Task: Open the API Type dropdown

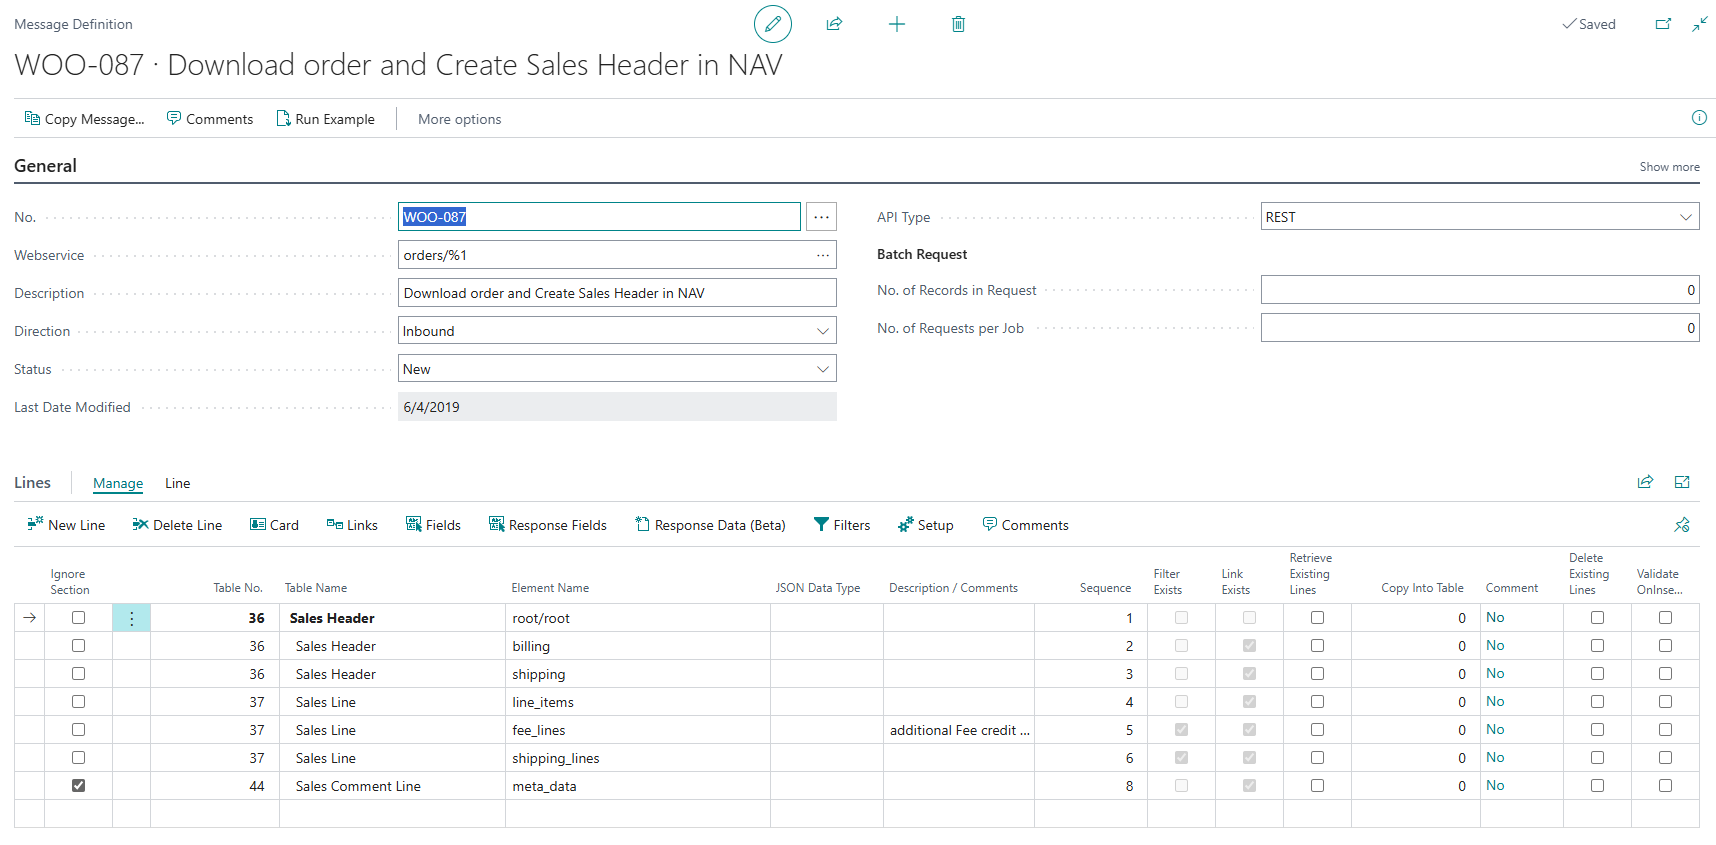Action: pos(1686,217)
